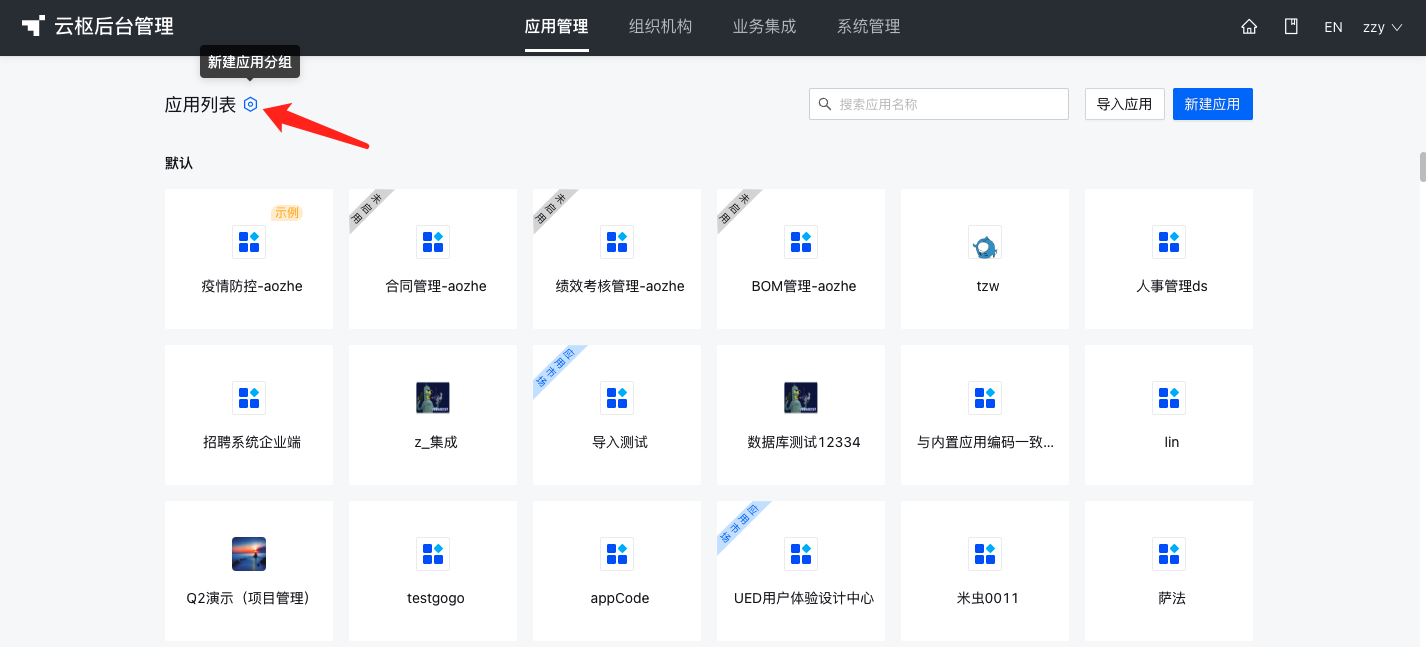Open the documentation book icon
Screen dimensions: 1426x647
point(1291,27)
